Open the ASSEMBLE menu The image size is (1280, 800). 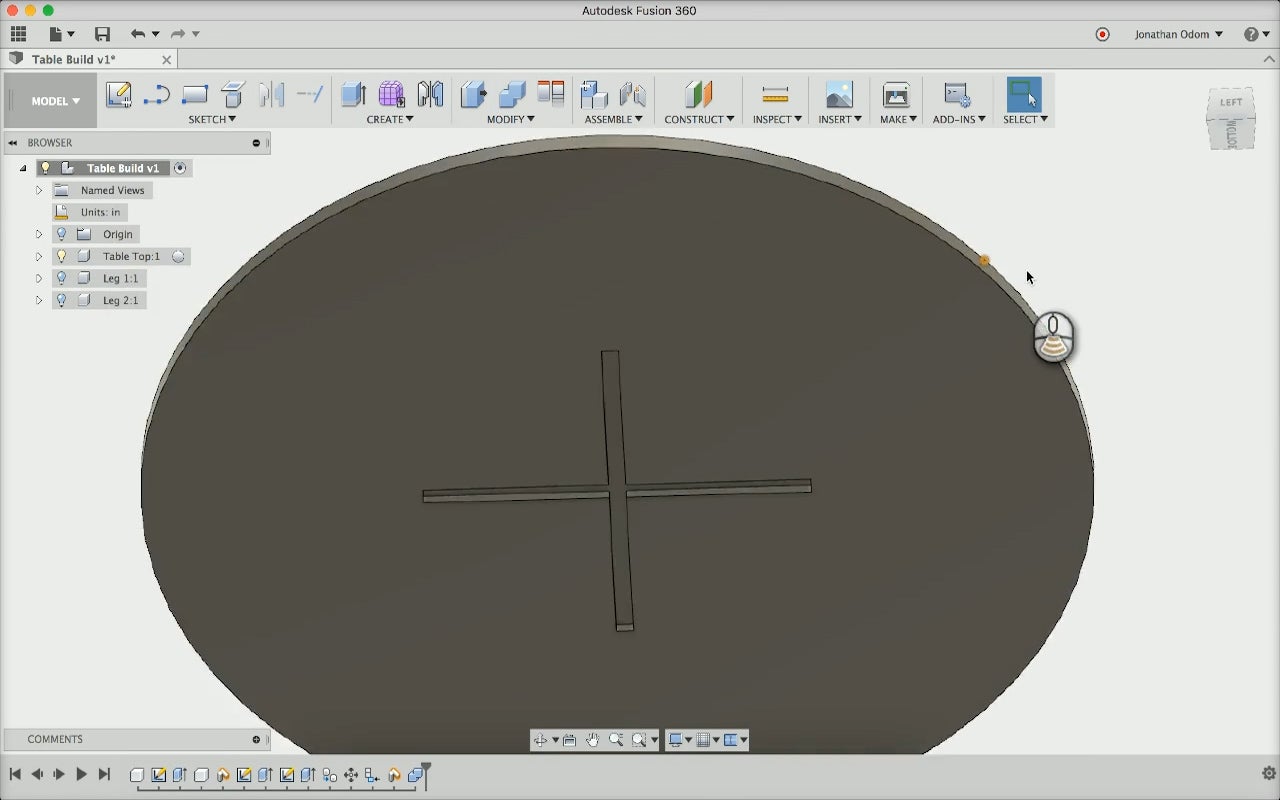click(x=614, y=119)
